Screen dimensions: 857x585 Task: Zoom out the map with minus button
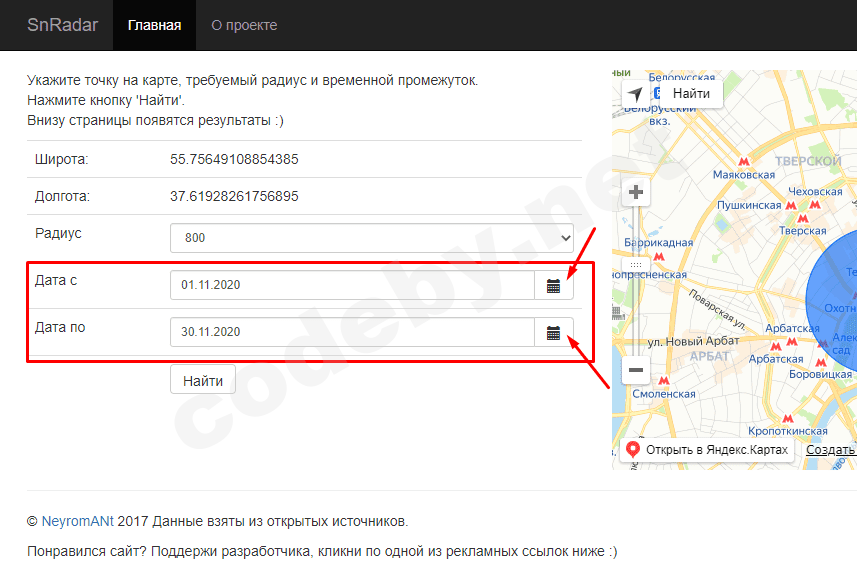(x=636, y=370)
